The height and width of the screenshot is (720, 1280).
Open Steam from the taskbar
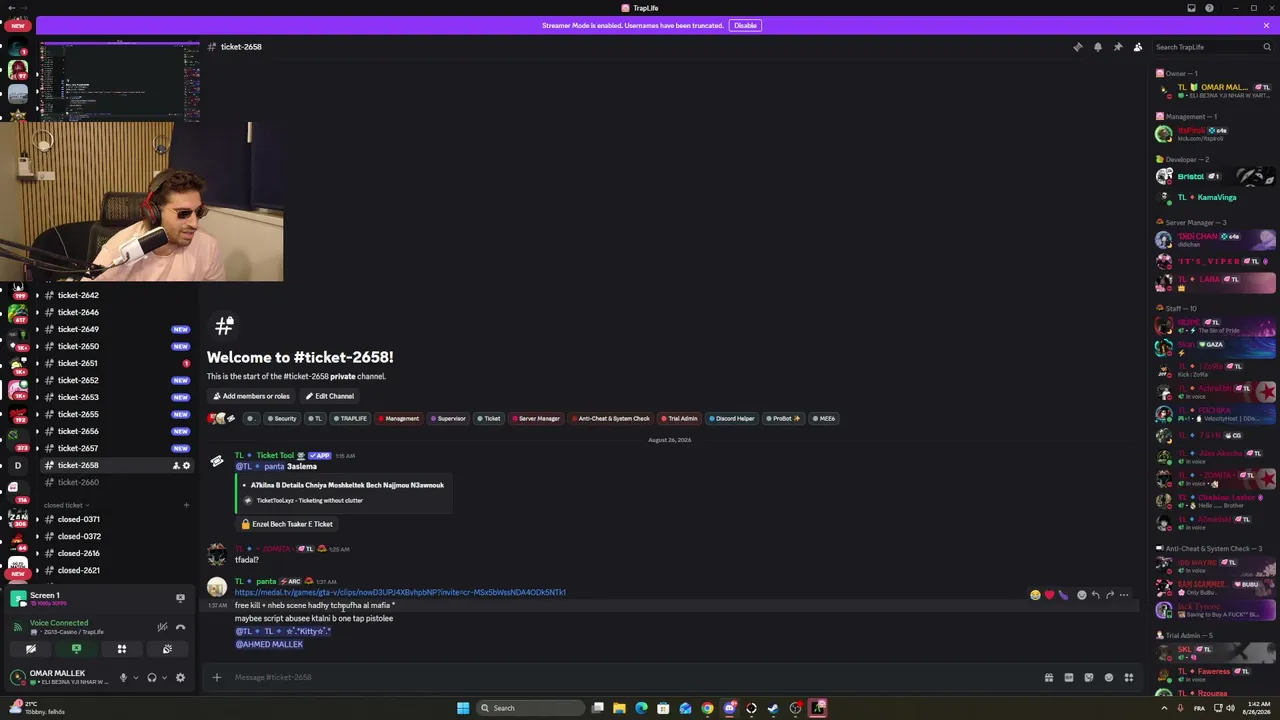pos(773,708)
